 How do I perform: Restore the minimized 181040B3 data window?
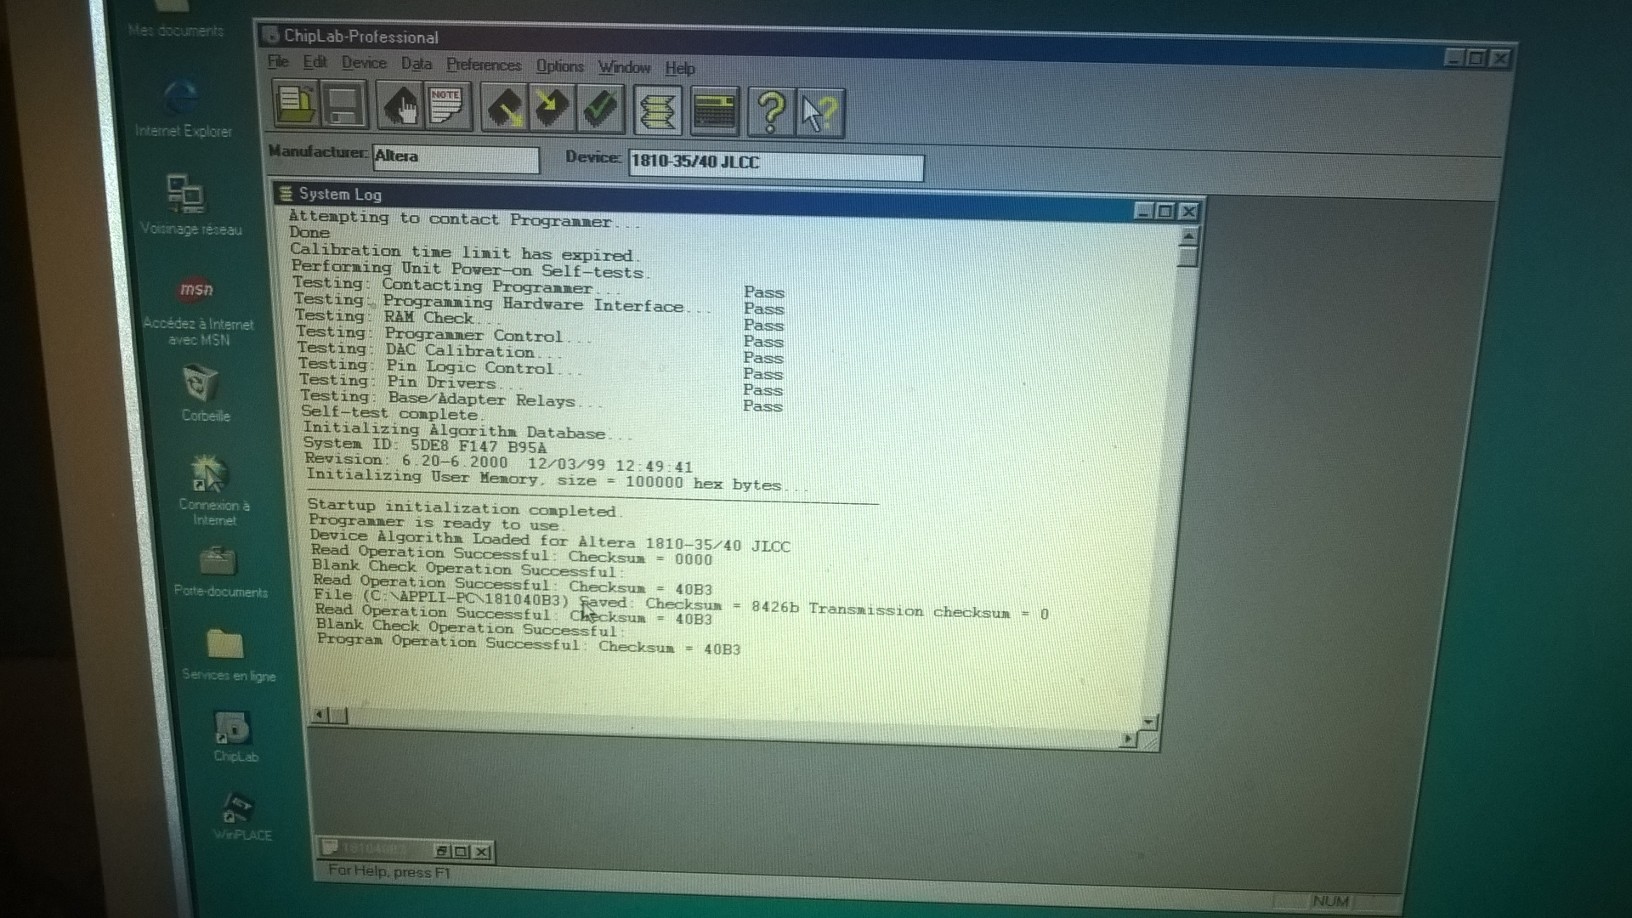[x=442, y=851]
